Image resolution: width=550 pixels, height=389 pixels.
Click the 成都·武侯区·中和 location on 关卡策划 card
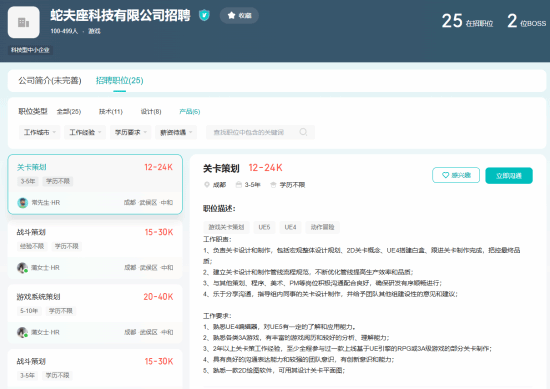[148, 202]
